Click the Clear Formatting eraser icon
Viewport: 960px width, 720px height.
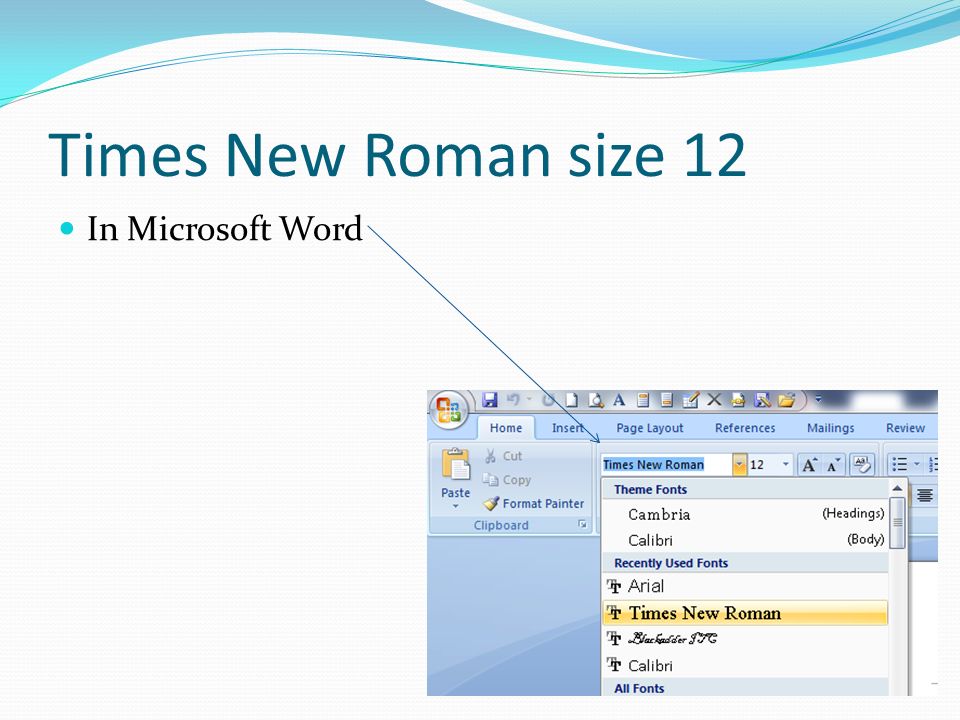[x=862, y=465]
